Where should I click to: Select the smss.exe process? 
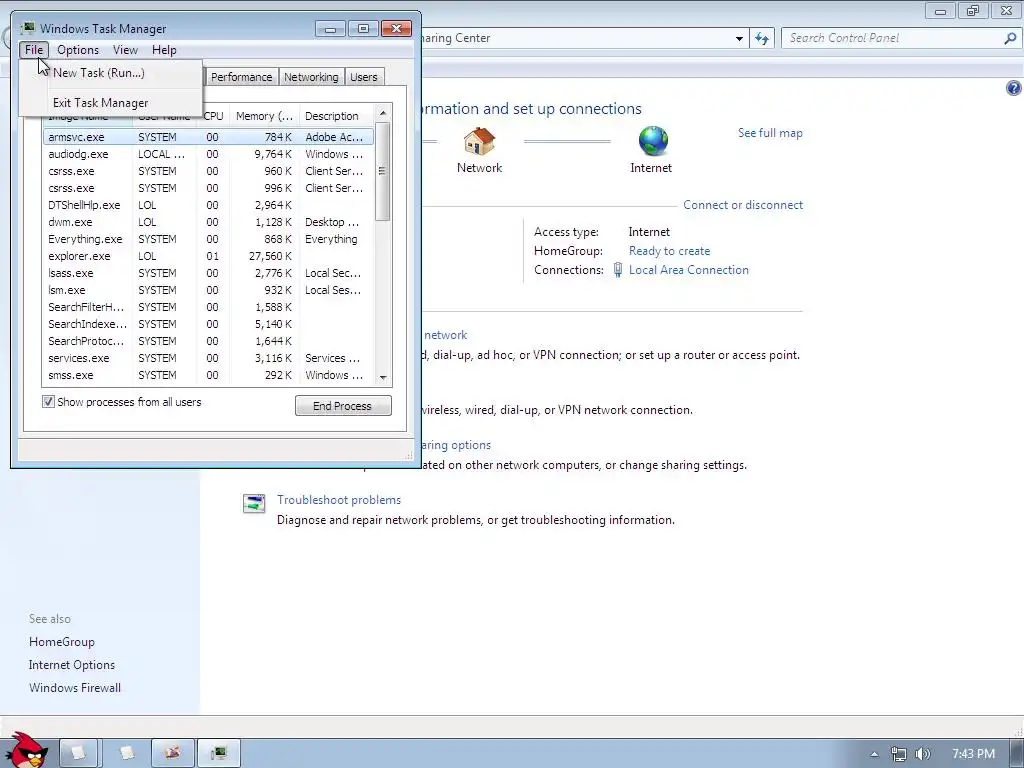[209, 375]
